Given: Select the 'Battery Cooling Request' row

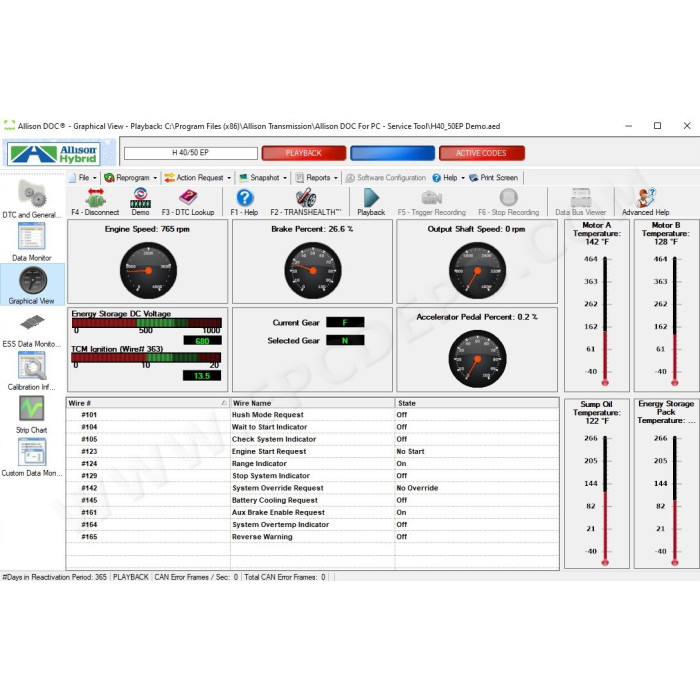Looking at the screenshot, I should (312, 500).
